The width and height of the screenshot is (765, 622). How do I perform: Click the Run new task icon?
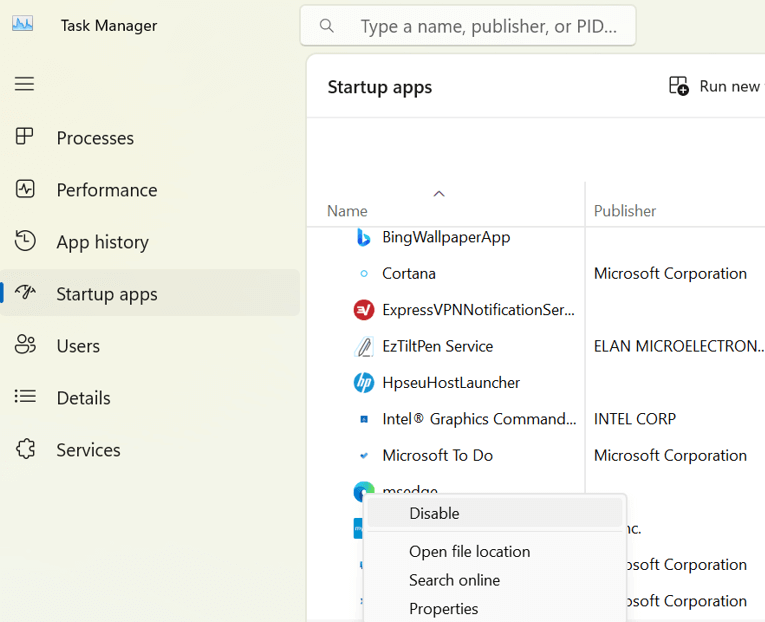(679, 86)
